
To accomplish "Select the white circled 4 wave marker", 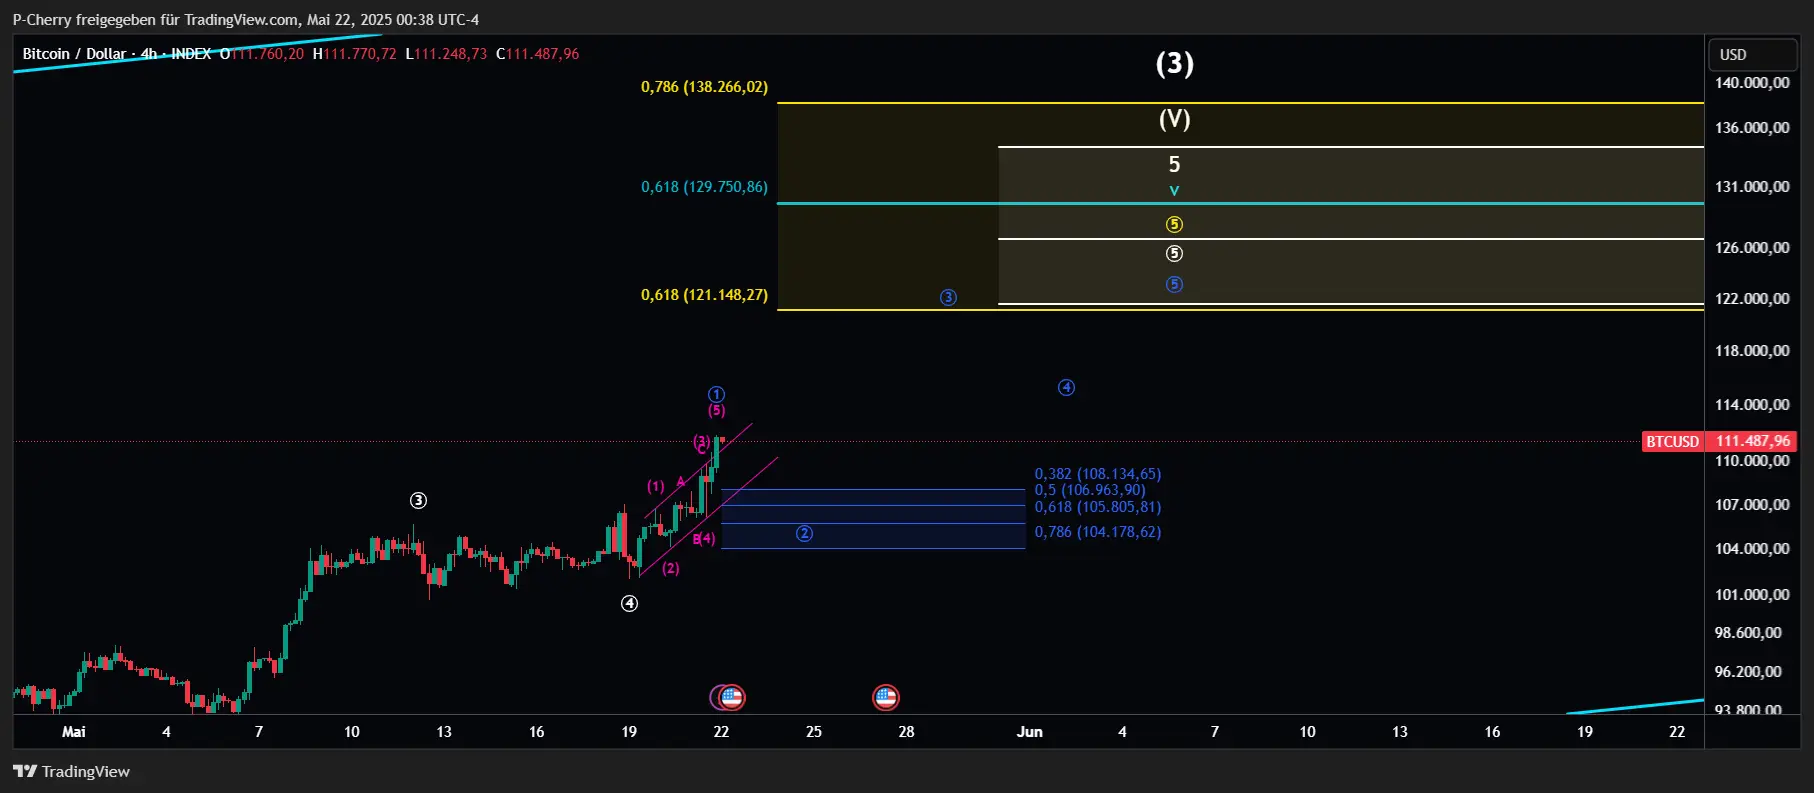I will 629,603.
